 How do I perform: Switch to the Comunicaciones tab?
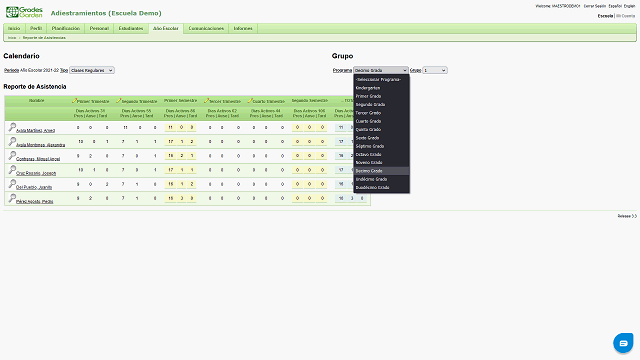[x=206, y=29]
